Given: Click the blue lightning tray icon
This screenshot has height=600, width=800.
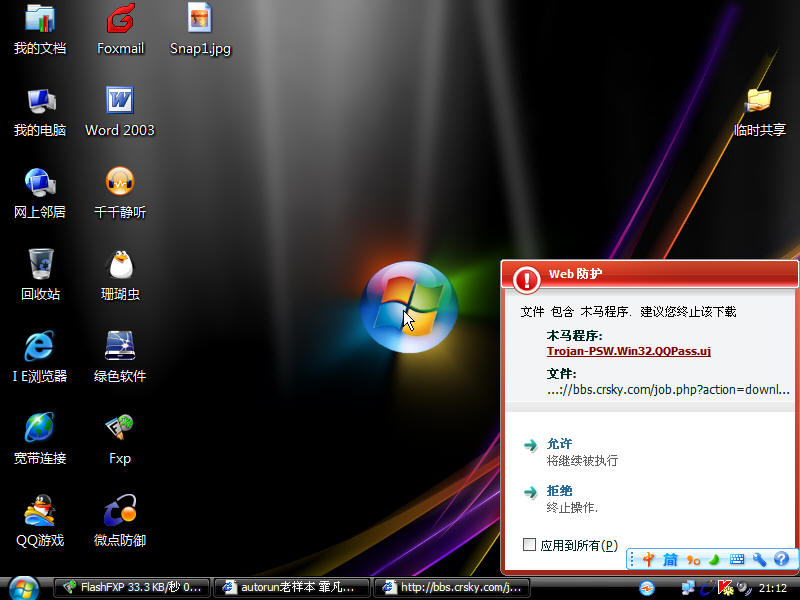Looking at the screenshot, I should coord(647,588).
